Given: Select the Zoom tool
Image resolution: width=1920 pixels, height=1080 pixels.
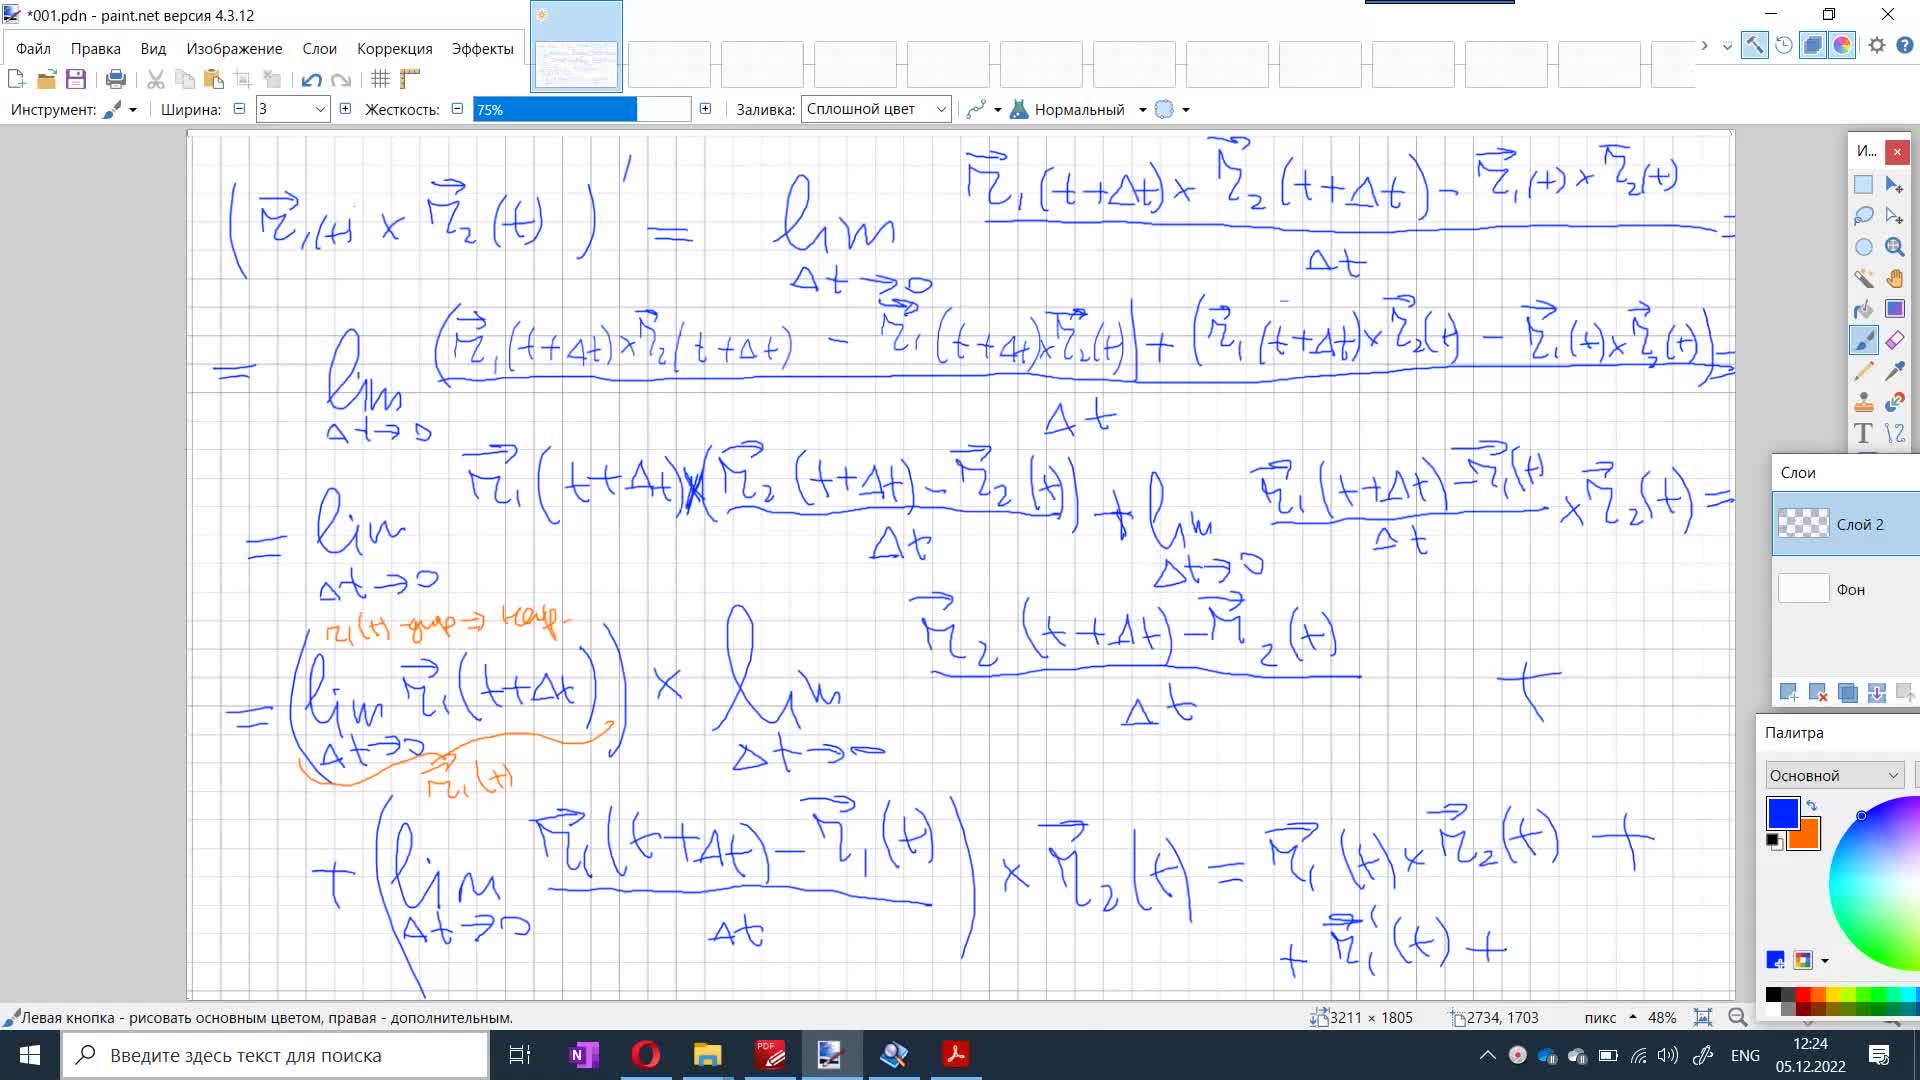Looking at the screenshot, I should [1894, 247].
